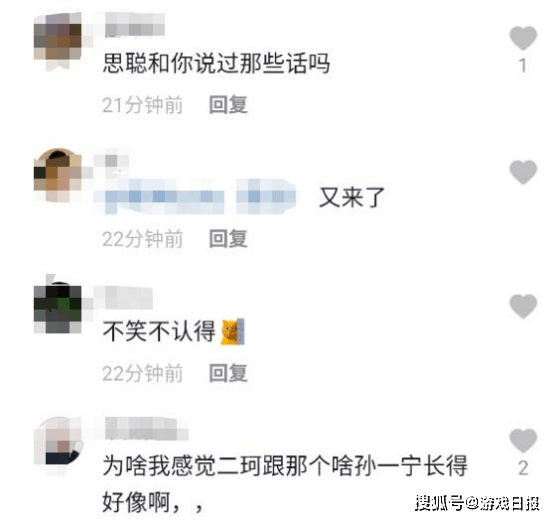This screenshot has width=554, height=520.
Task: Tap the comment text '又来了'
Action: (x=352, y=197)
